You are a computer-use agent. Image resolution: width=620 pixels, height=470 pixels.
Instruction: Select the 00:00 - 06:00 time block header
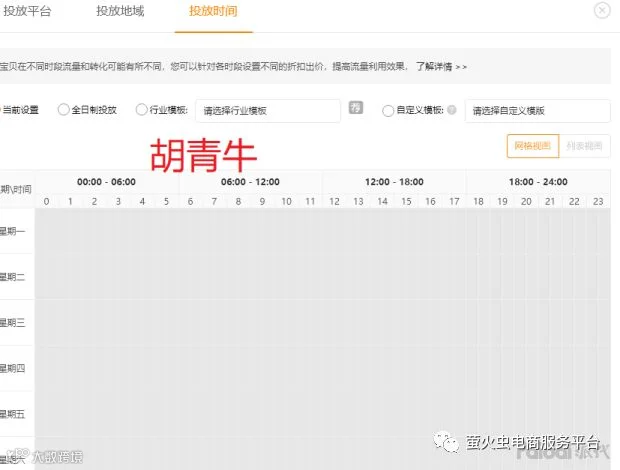[106, 182]
